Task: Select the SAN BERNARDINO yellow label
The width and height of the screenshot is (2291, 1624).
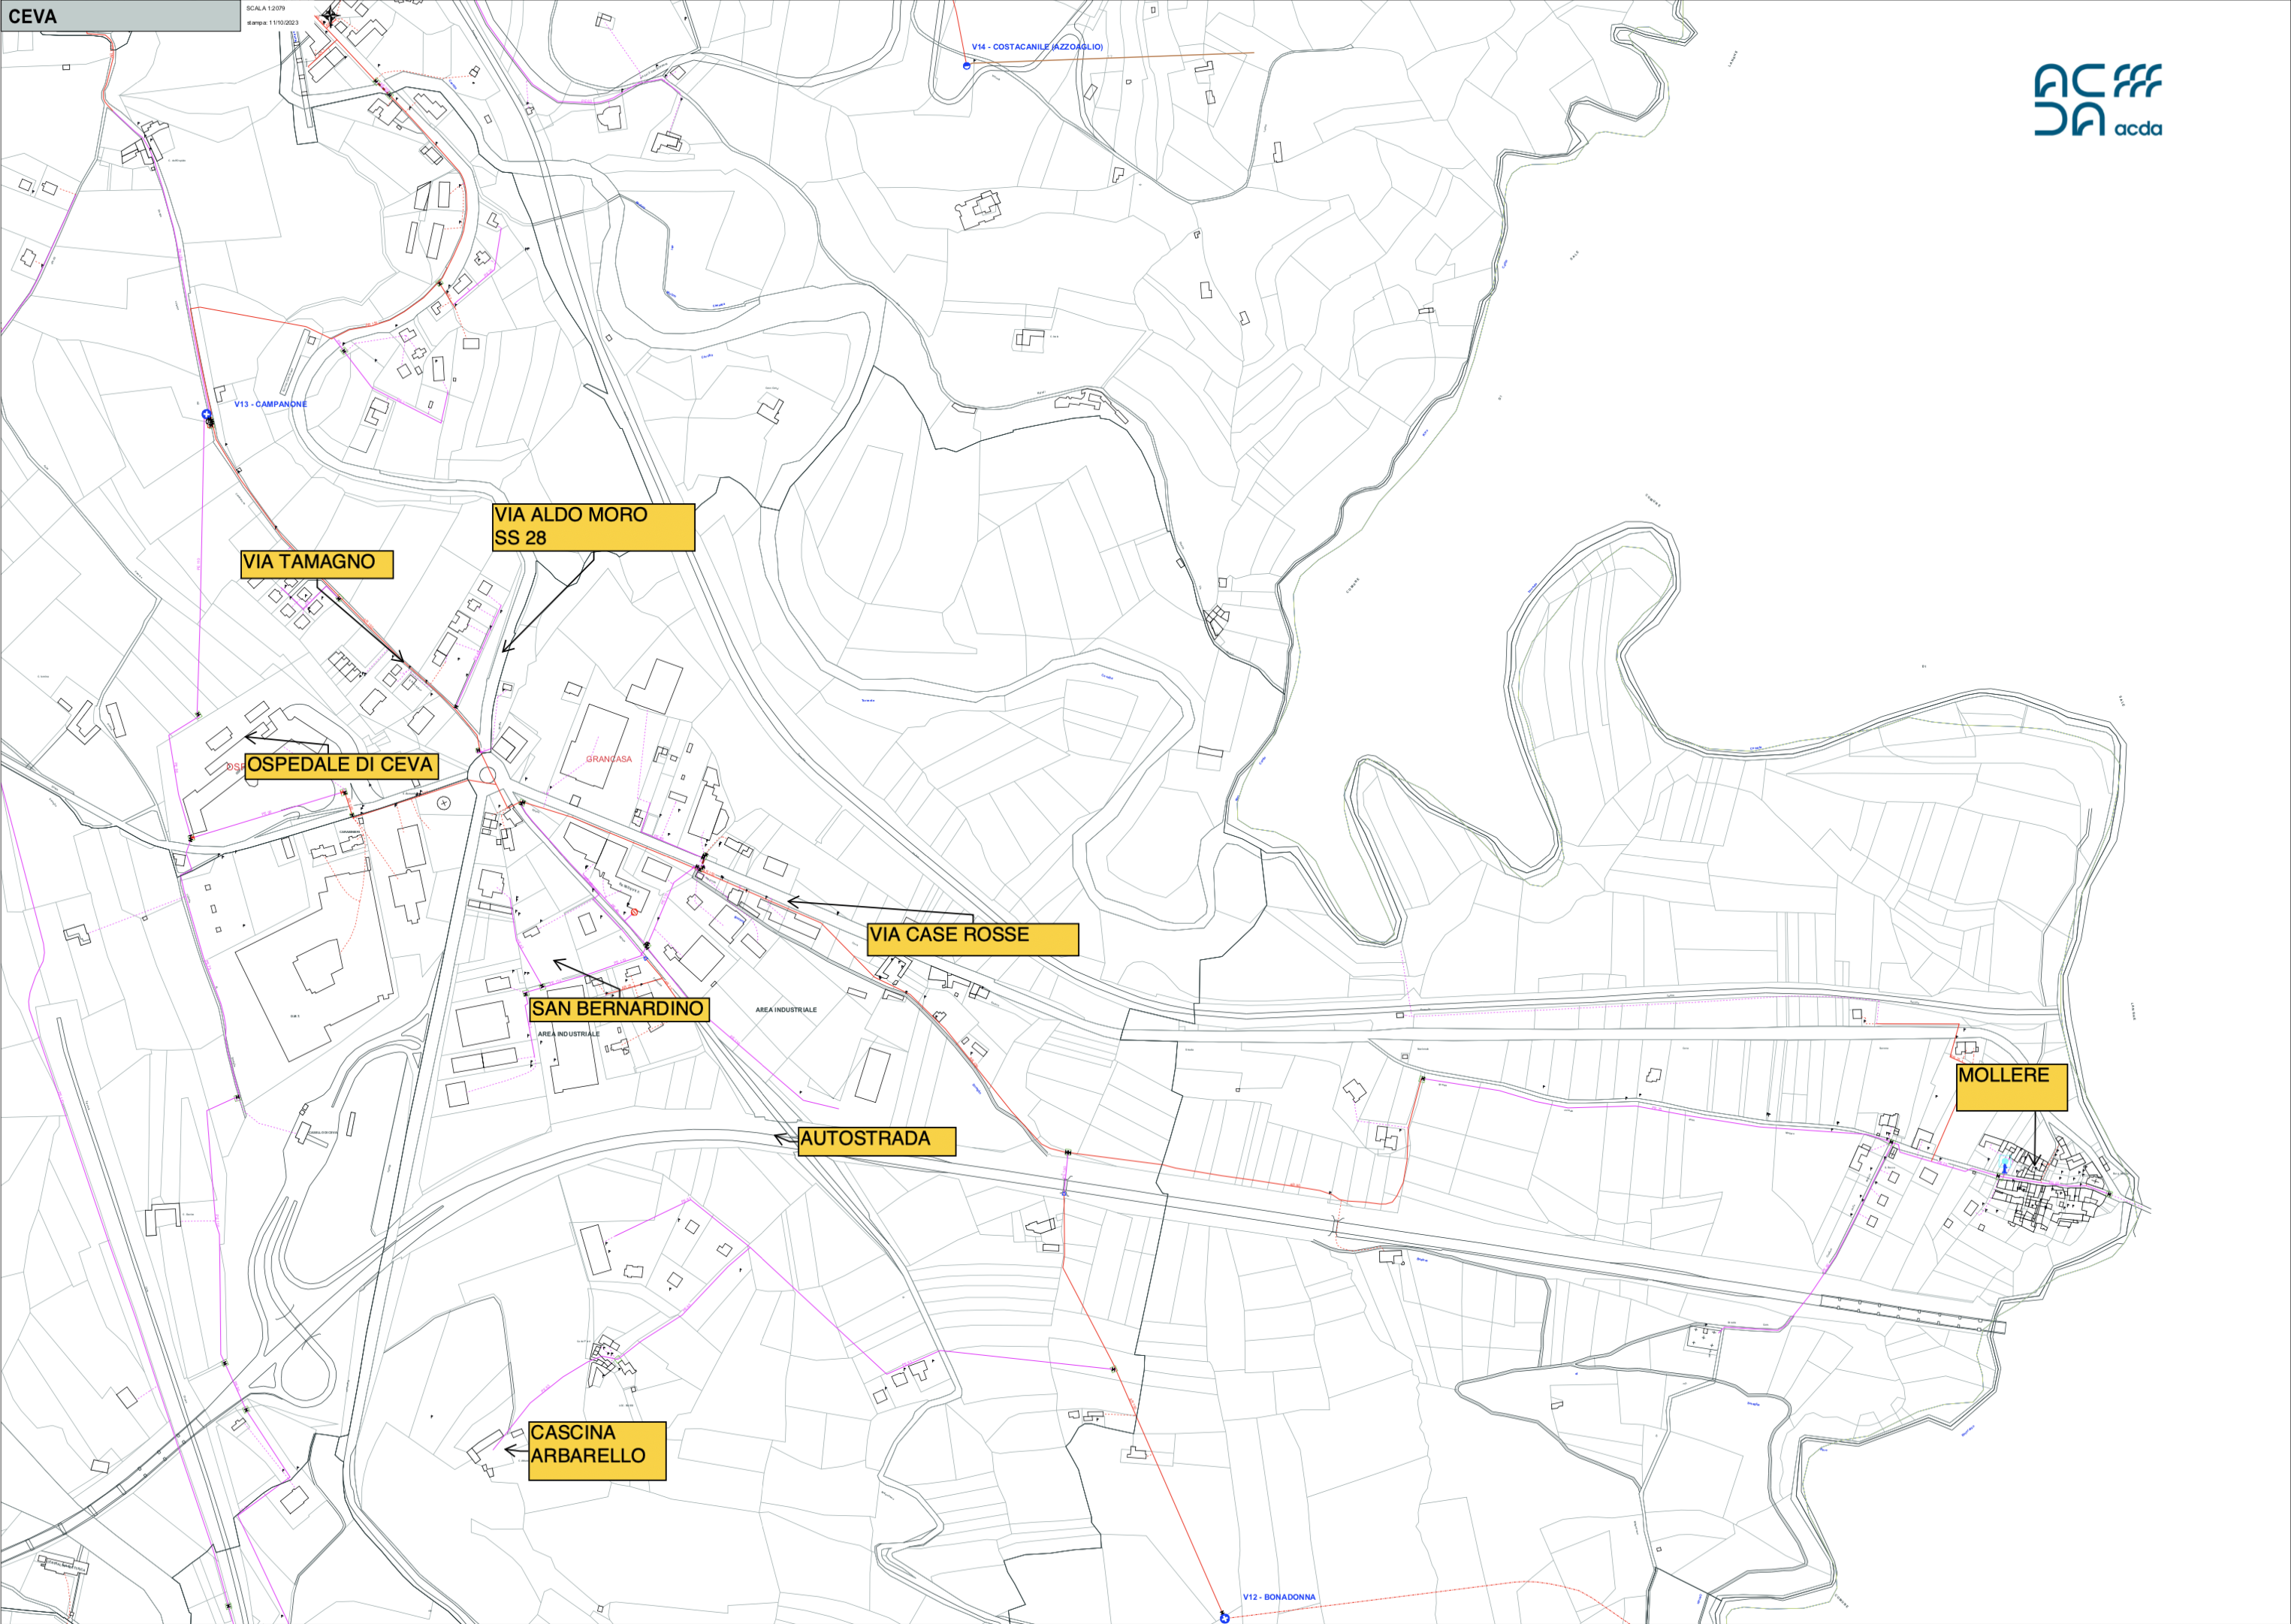Action: pyautogui.click(x=619, y=1009)
